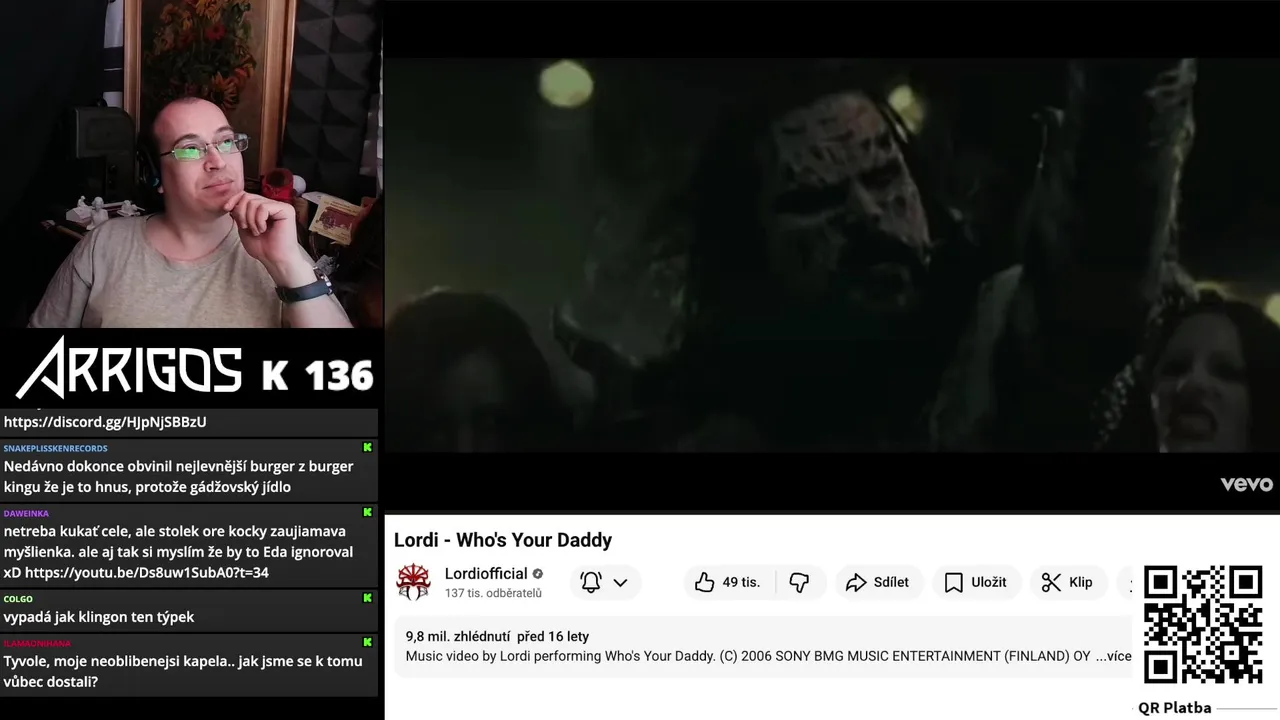Click username COLGO in chat
1280x720 pixels.
[x=18, y=599]
